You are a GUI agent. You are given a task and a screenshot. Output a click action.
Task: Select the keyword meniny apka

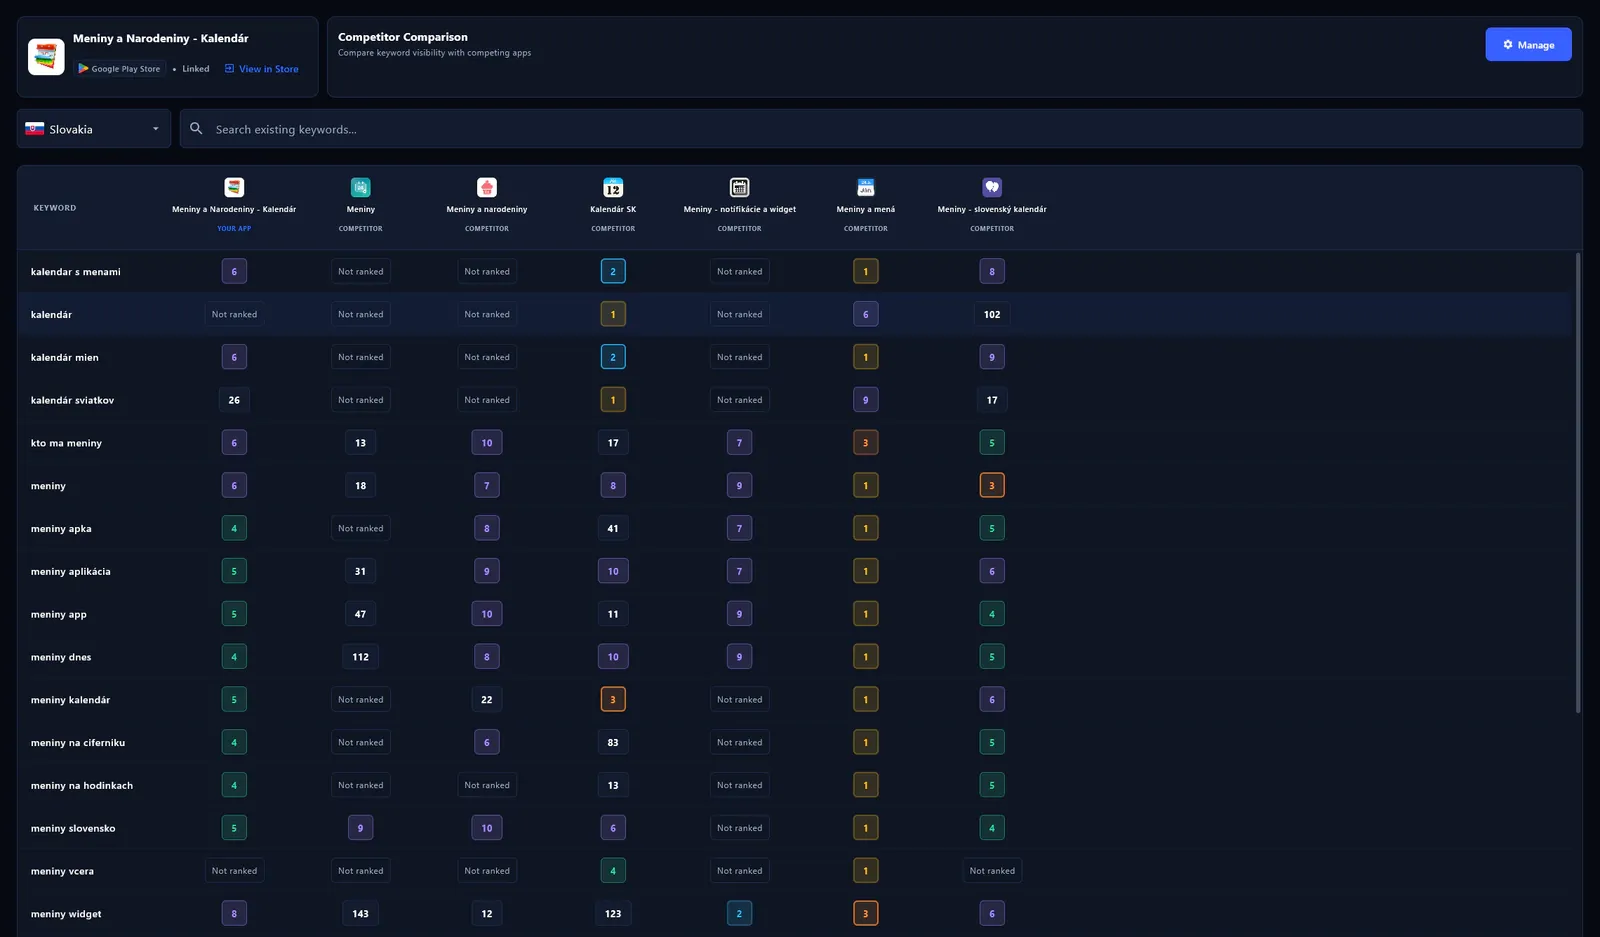coord(61,529)
